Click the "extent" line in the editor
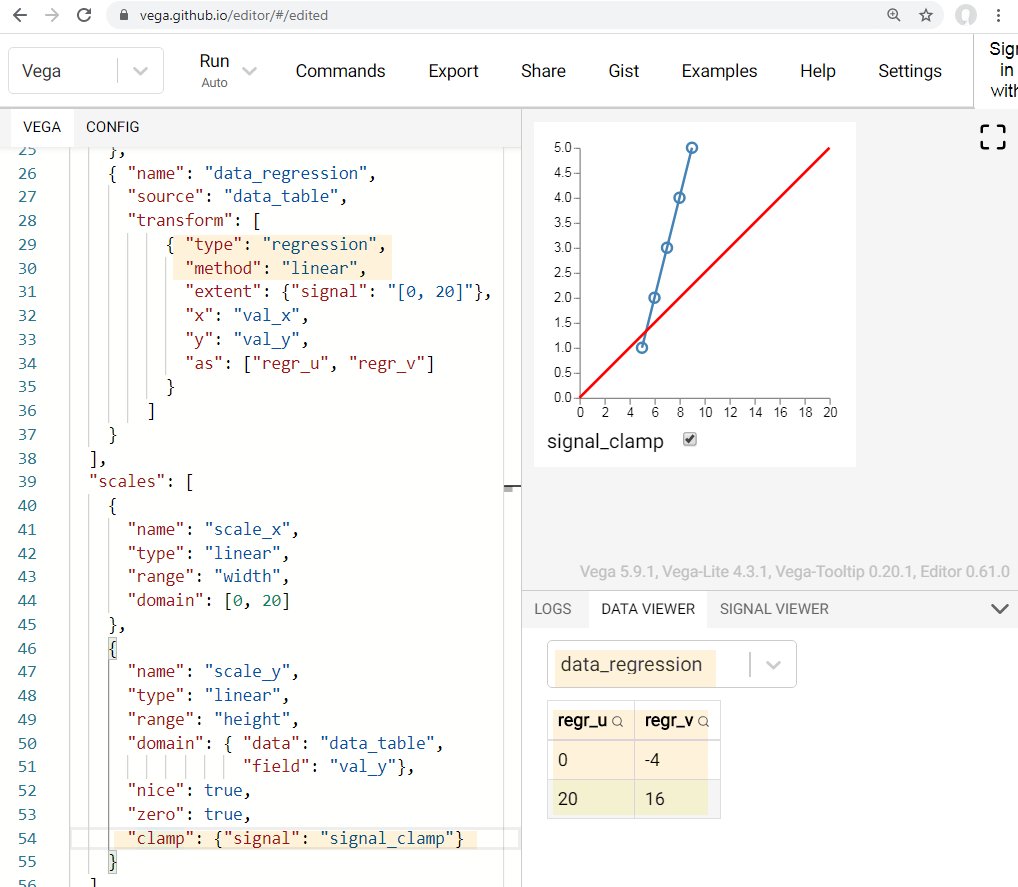Screen dimensions: 1018x887 pos(338,292)
